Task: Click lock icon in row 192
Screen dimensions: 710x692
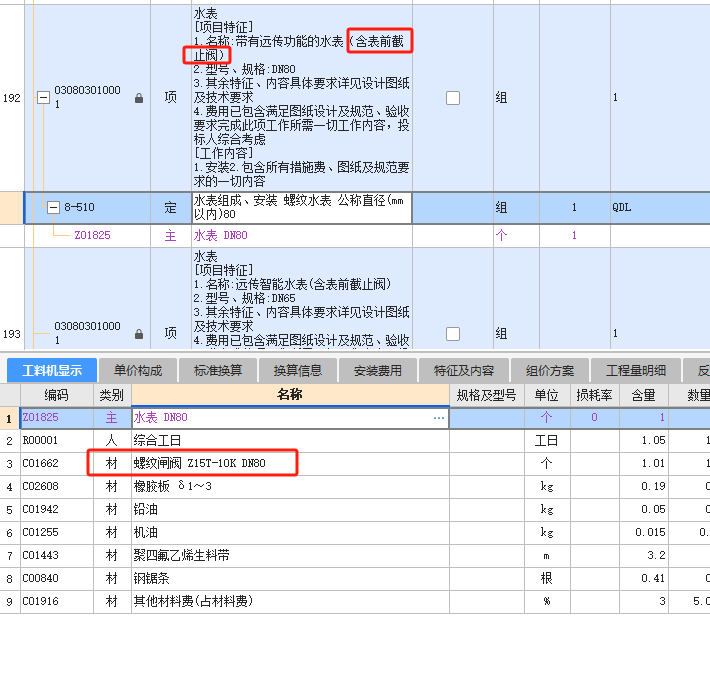Action: pyautogui.click(x=139, y=98)
